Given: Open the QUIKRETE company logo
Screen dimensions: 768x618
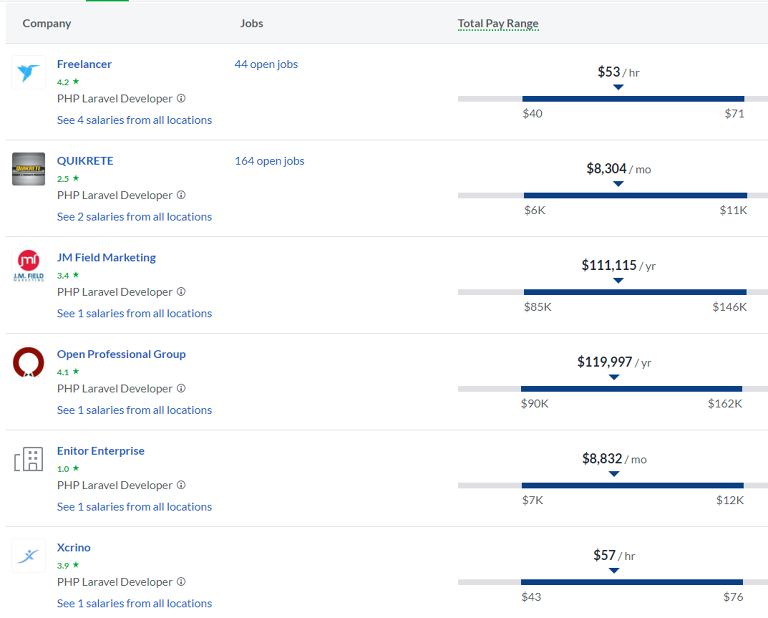Looking at the screenshot, I should 28,169.
